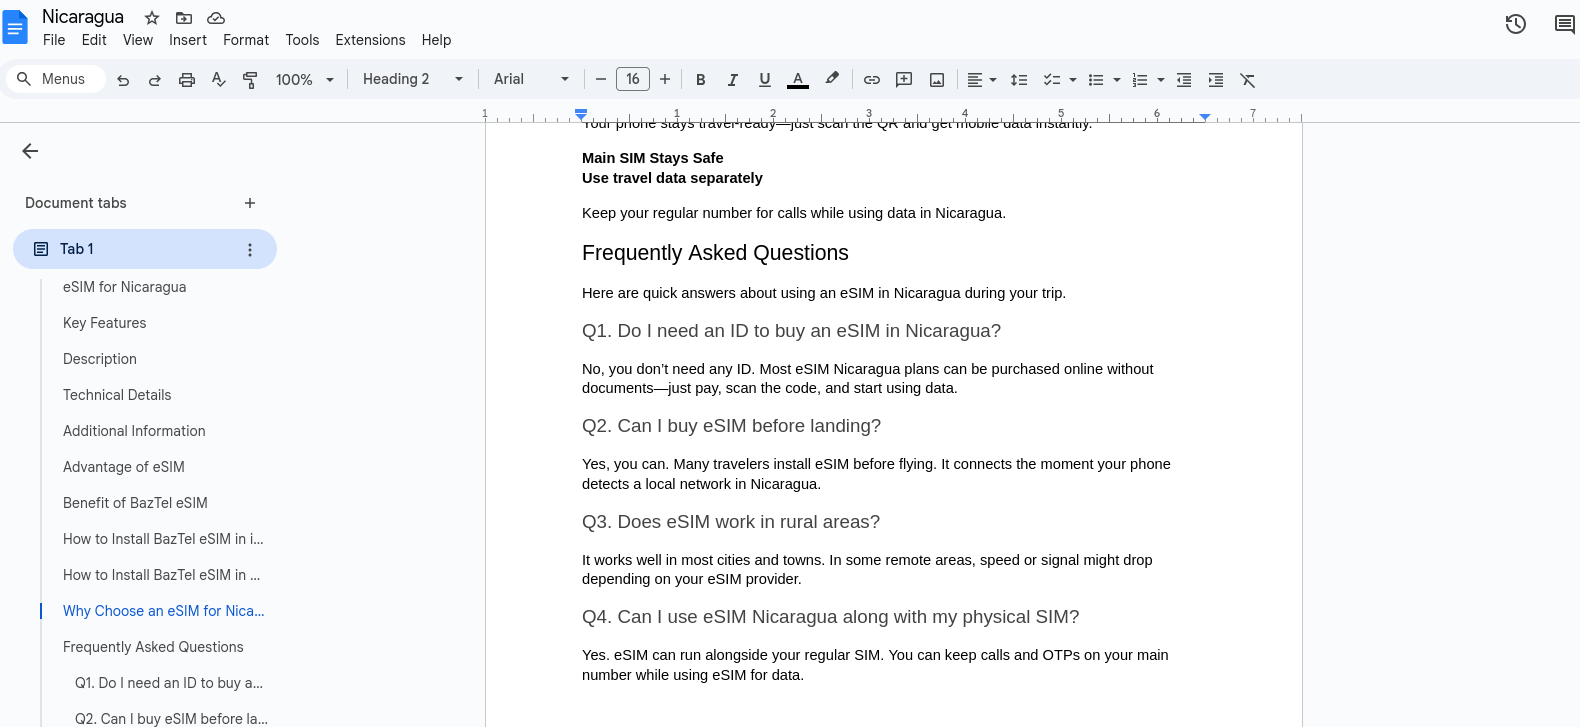The image size is (1580, 727).
Task: Toggle bold formatting
Action: (x=701, y=80)
